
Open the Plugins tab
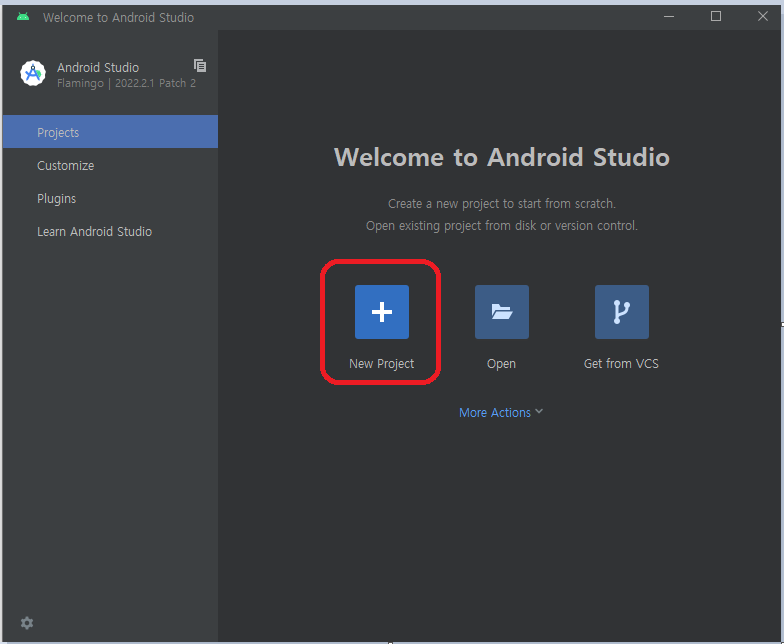(x=110, y=198)
